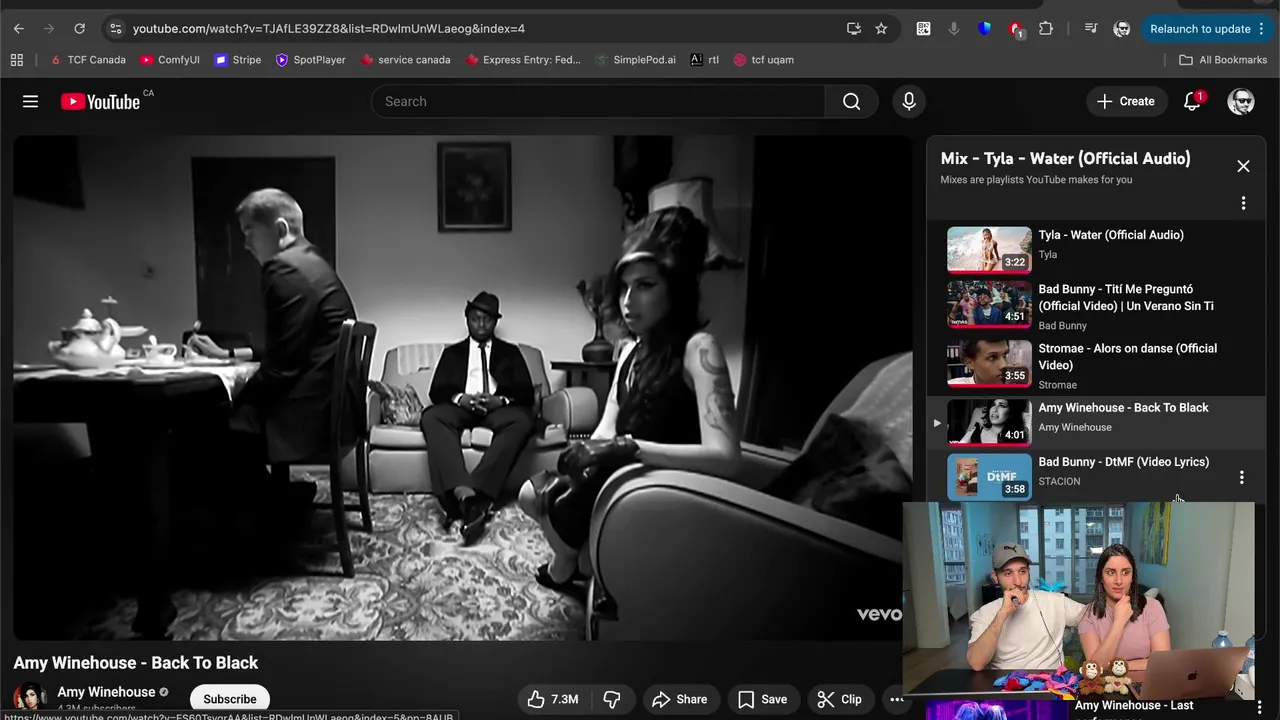Viewport: 1280px width, 720px height.
Task: Play Bad Bunny - Tití Me Preguntó thumbnail
Action: [x=989, y=304]
